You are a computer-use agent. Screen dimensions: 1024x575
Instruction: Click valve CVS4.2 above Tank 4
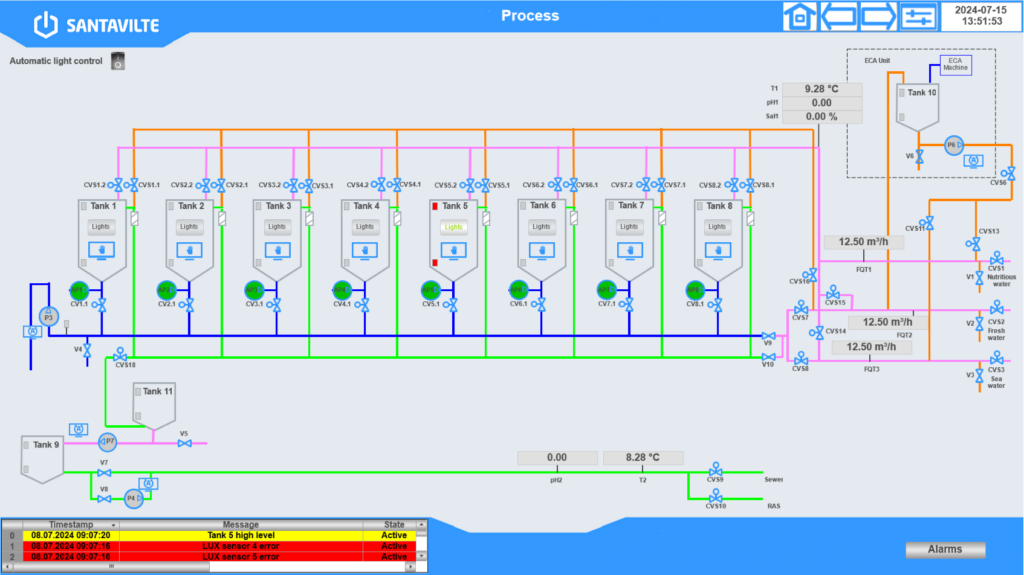pos(381,186)
